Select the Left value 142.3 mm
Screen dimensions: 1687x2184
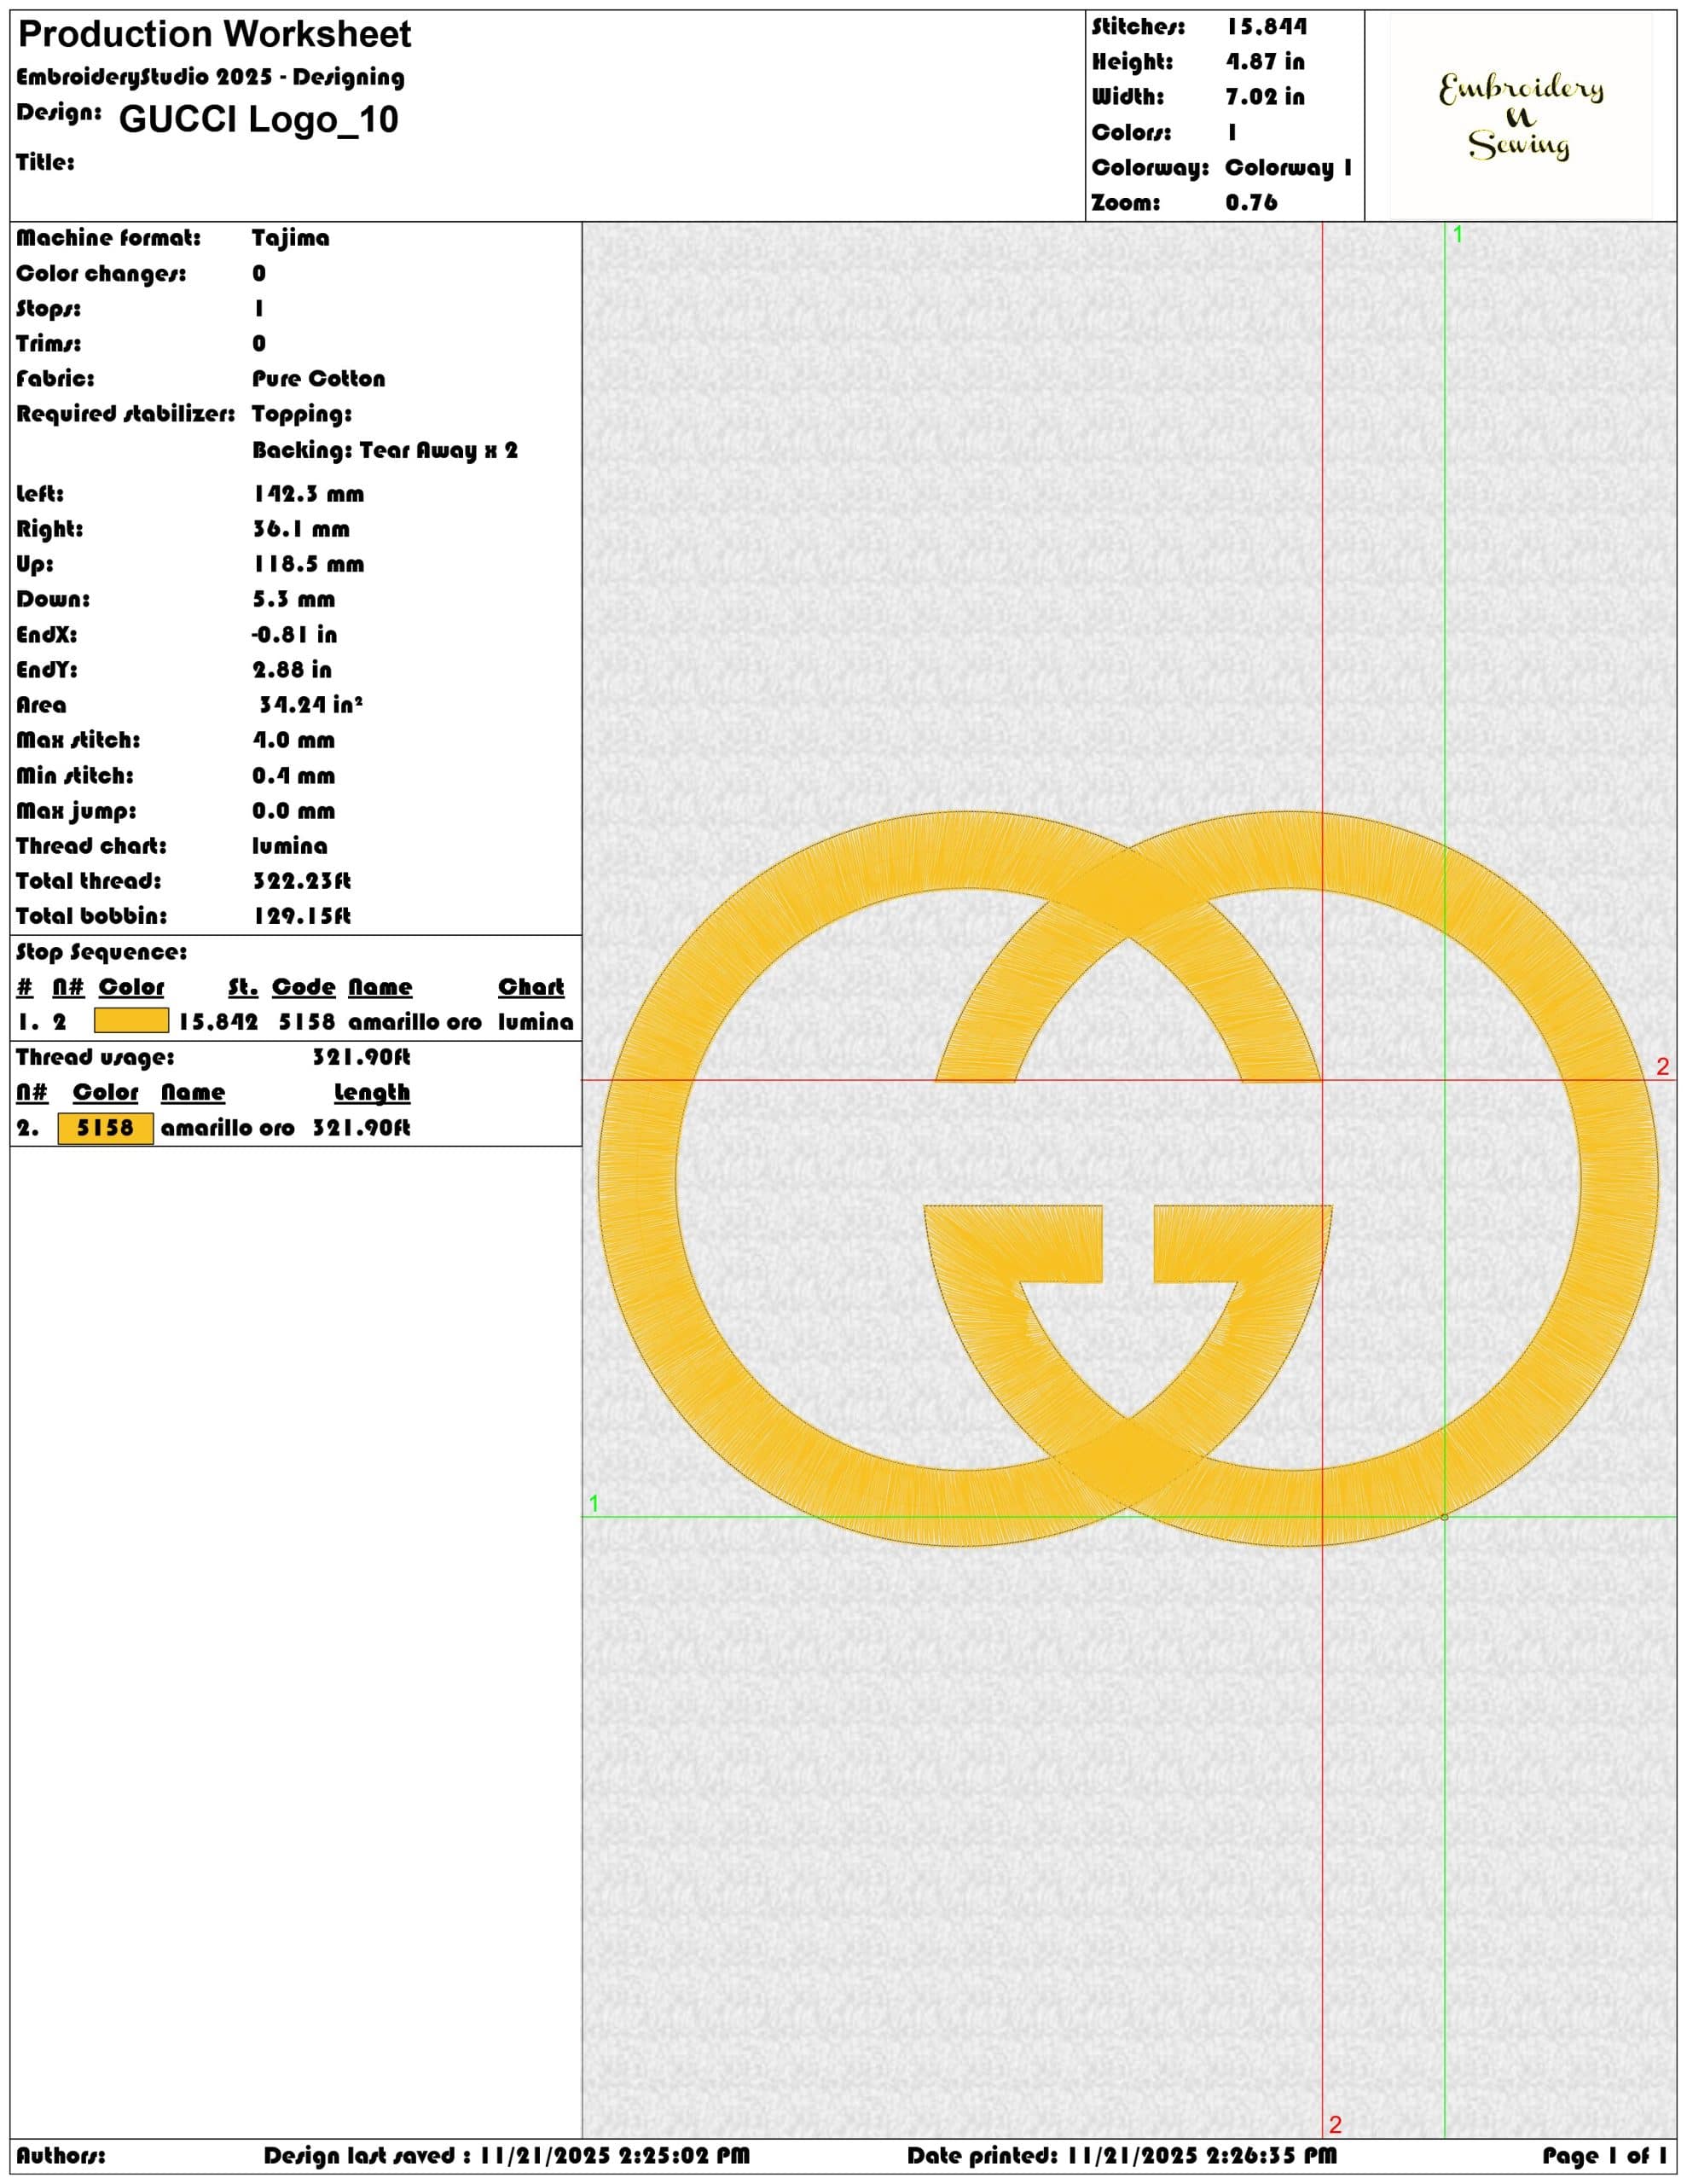[x=308, y=494]
